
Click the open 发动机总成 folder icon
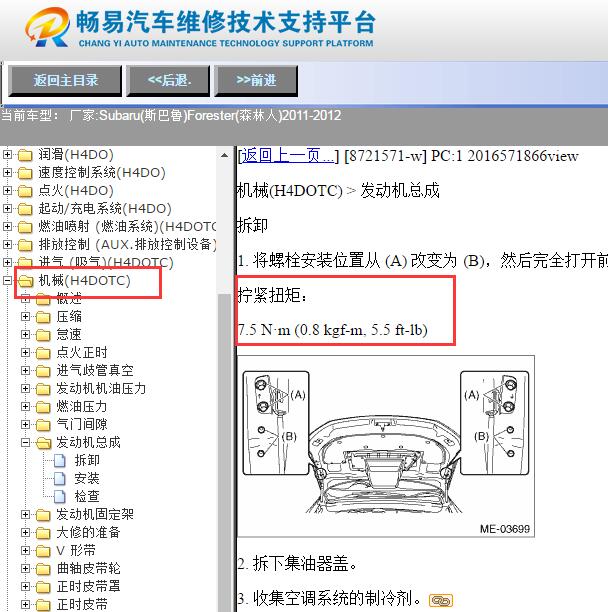(x=44, y=443)
